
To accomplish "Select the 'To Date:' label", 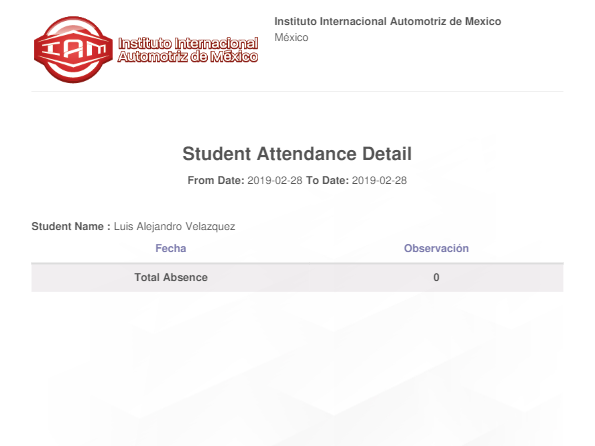I will (327, 180).
